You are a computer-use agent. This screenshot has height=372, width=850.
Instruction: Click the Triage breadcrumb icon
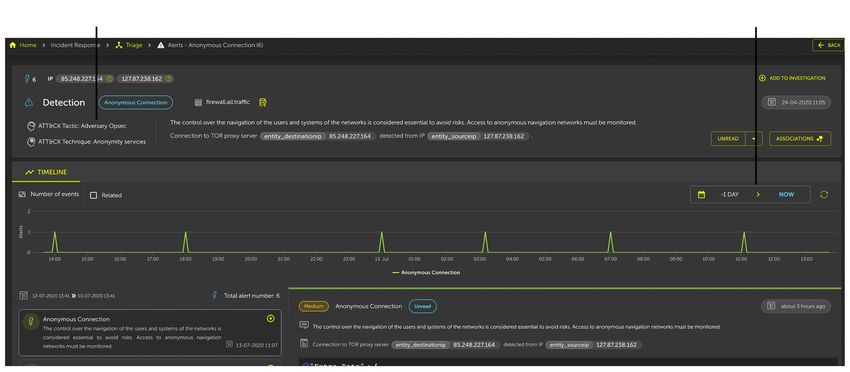pyautogui.click(x=119, y=45)
